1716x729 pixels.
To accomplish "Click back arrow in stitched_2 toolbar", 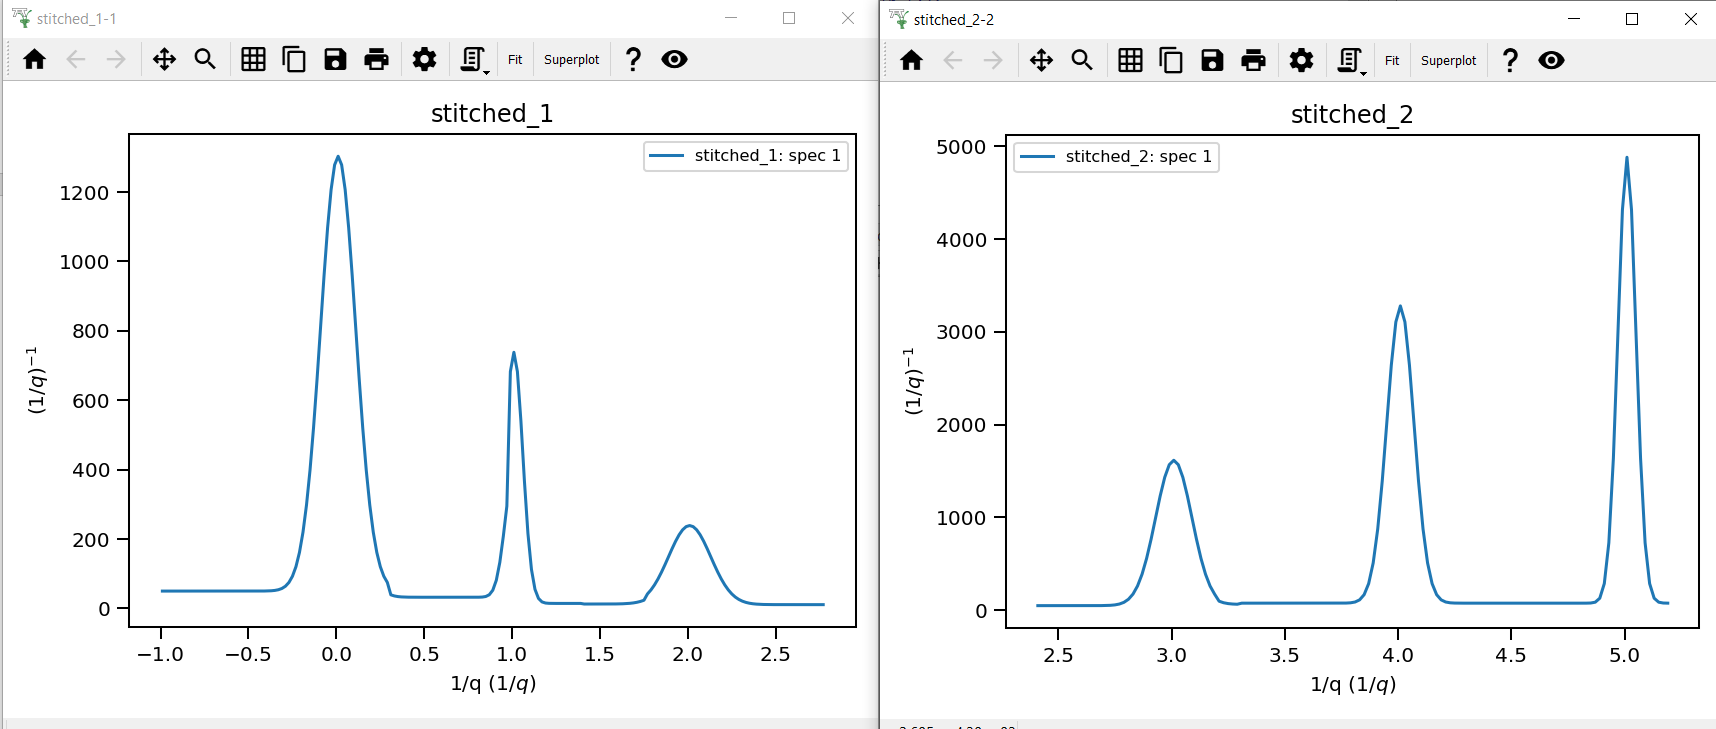I will click(953, 61).
